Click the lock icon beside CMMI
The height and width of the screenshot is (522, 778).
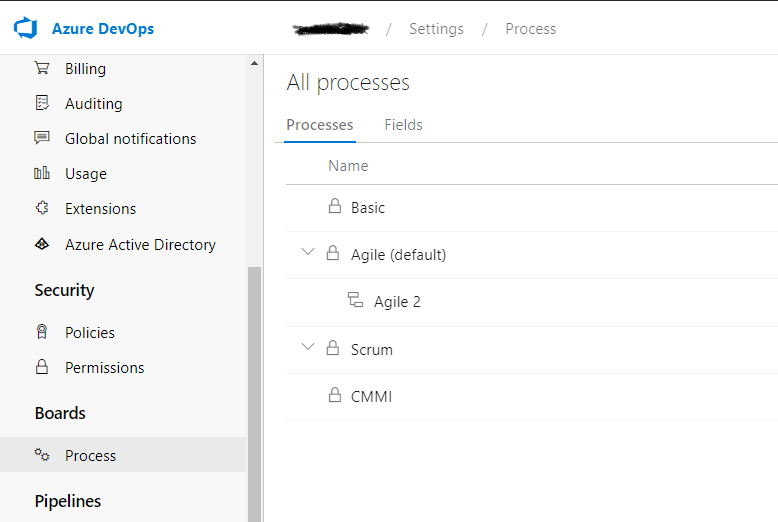pos(335,395)
